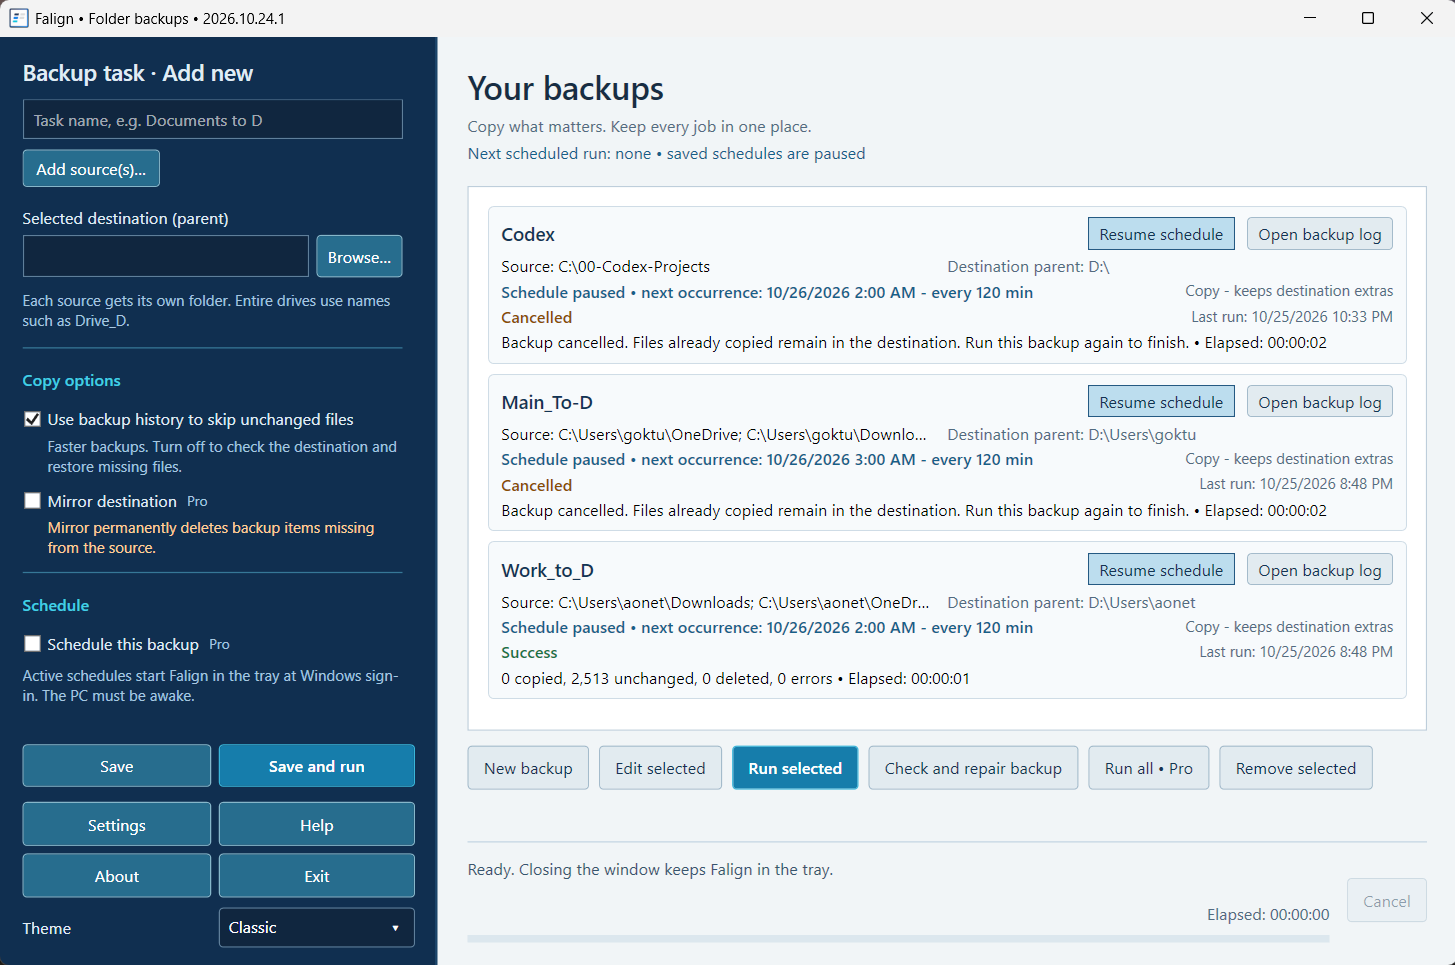This screenshot has height=965, width=1455.
Task: Select the Work_to_D backup title
Action: tap(547, 570)
